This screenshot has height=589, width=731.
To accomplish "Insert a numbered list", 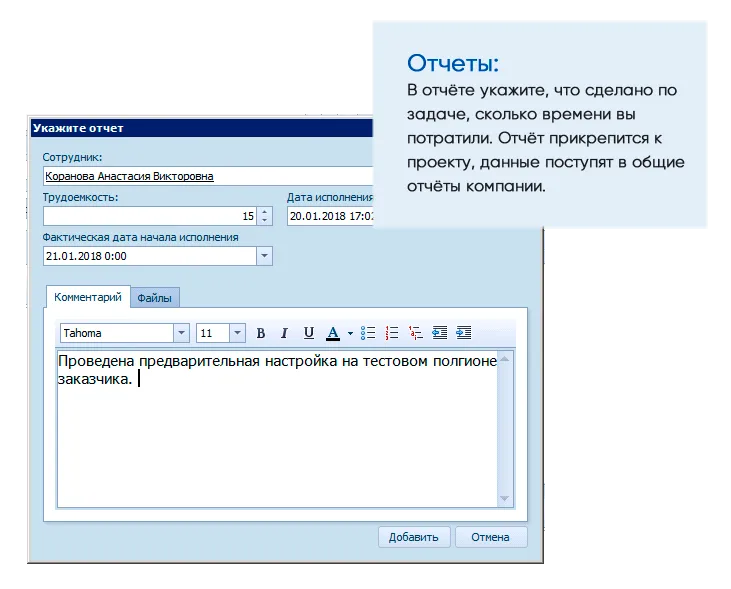I will [392, 333].
